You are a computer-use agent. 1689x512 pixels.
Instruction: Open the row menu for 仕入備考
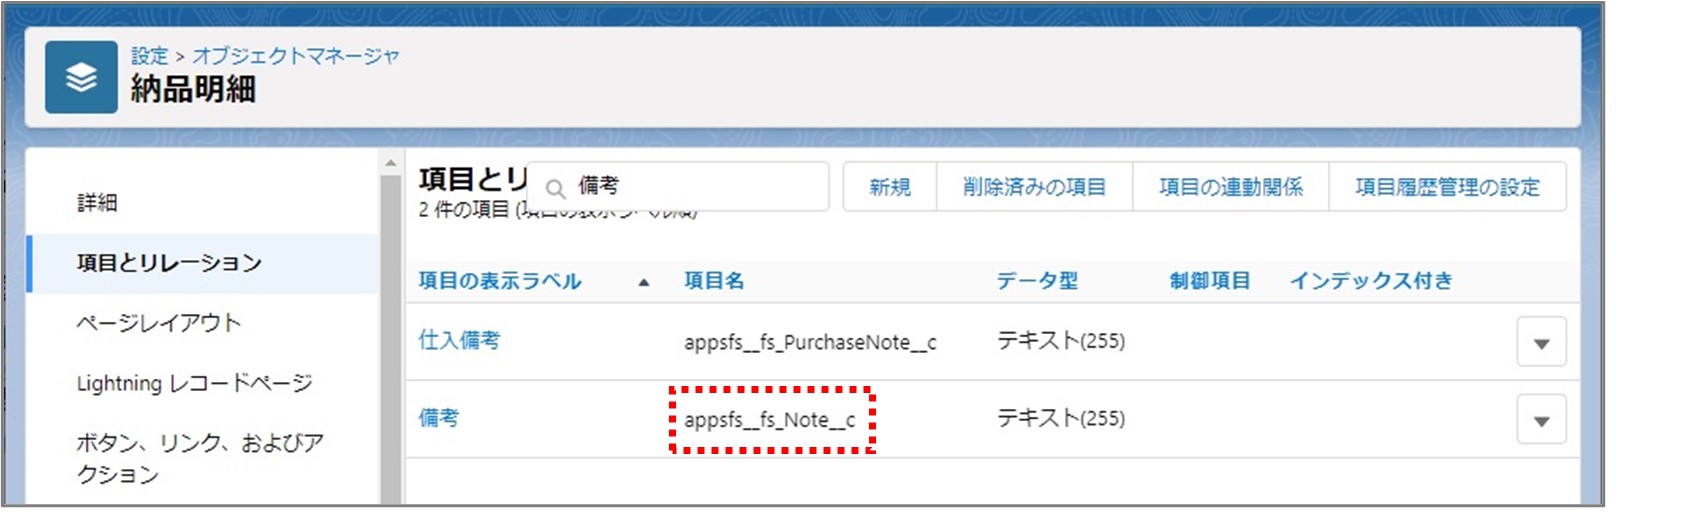tap(1541, 343)
